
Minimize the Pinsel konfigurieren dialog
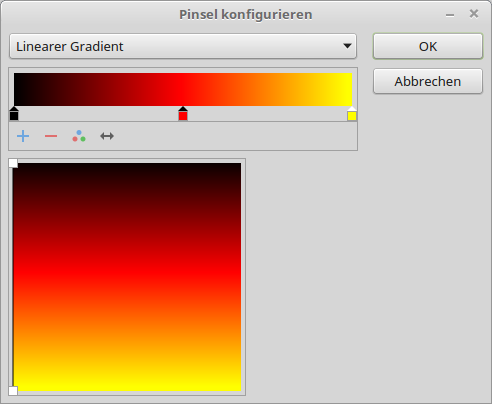tap(450, 15)
